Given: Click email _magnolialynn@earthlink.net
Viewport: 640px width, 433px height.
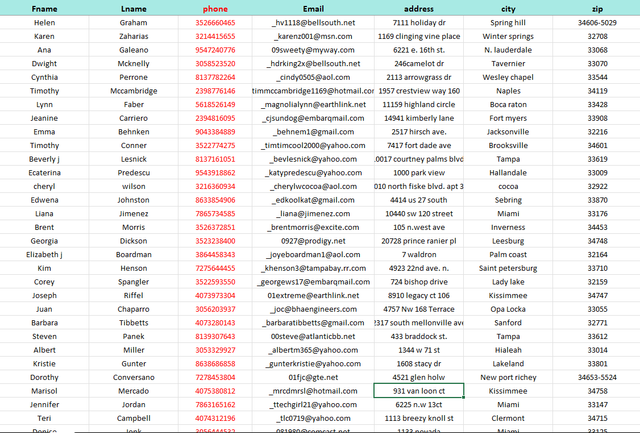Looking at the screenshot, I should 313,104.
